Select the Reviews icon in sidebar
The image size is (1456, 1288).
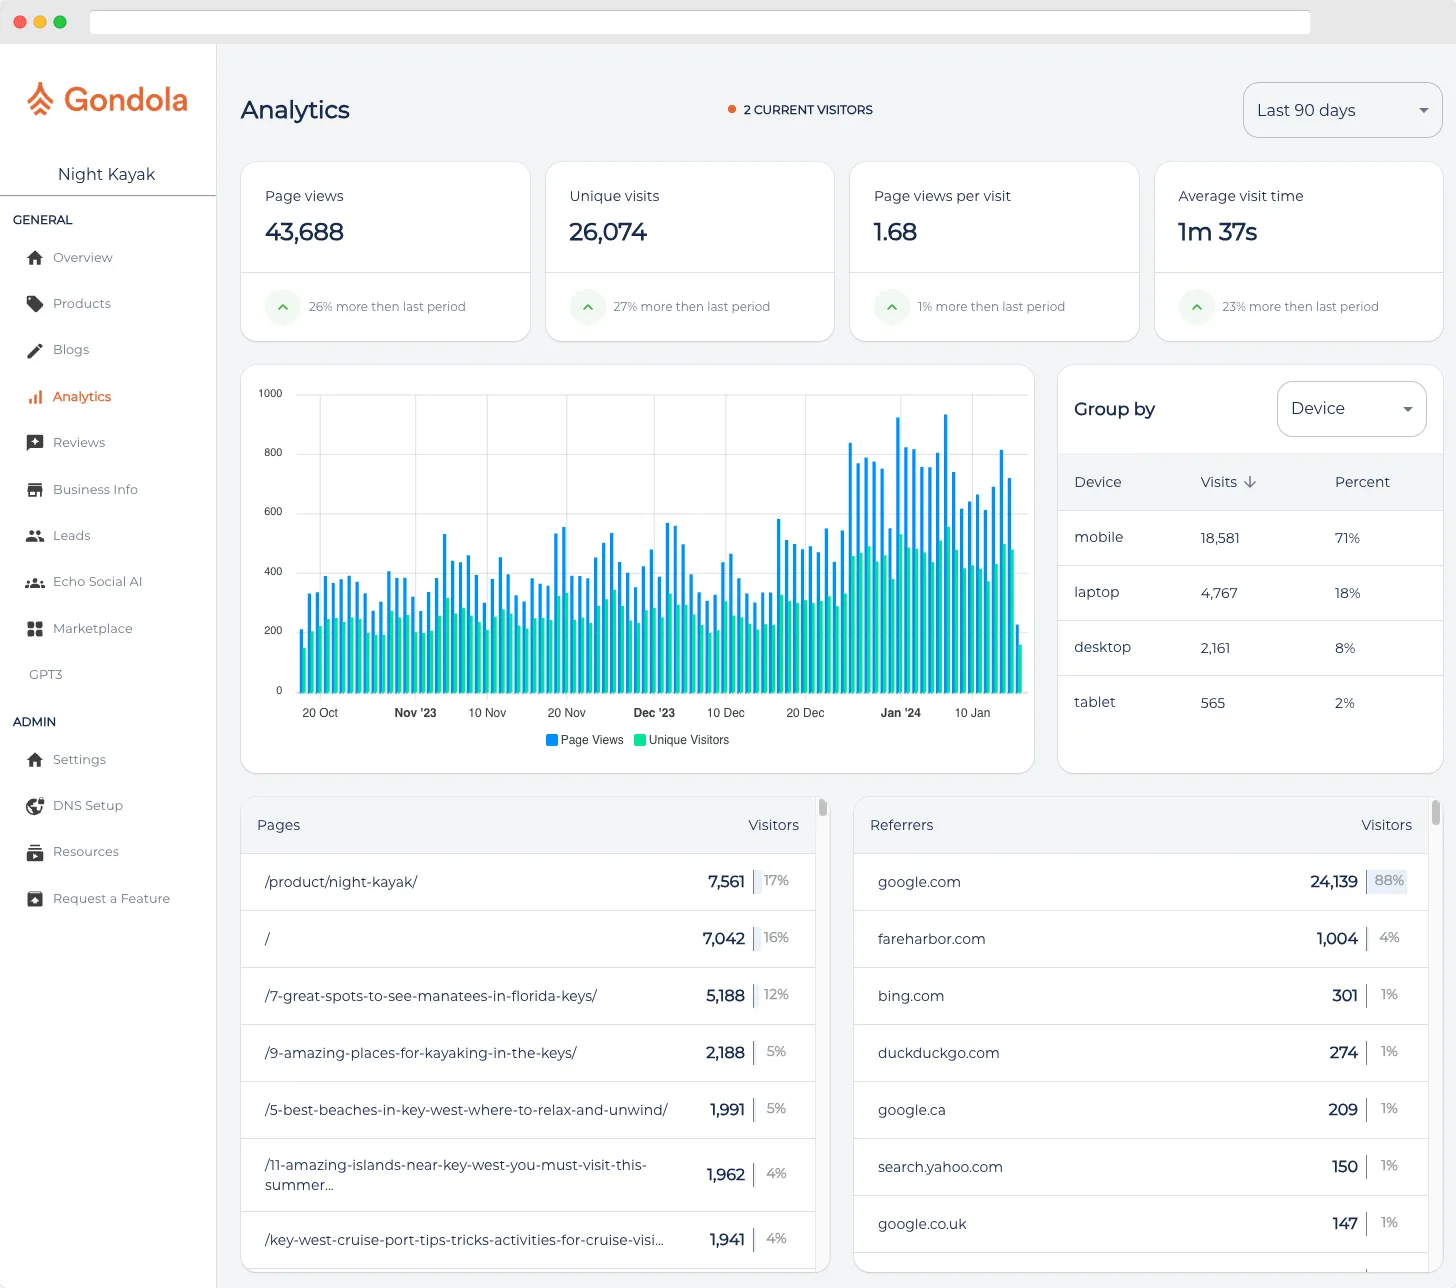pyautogui.click(x=35, y=442)
